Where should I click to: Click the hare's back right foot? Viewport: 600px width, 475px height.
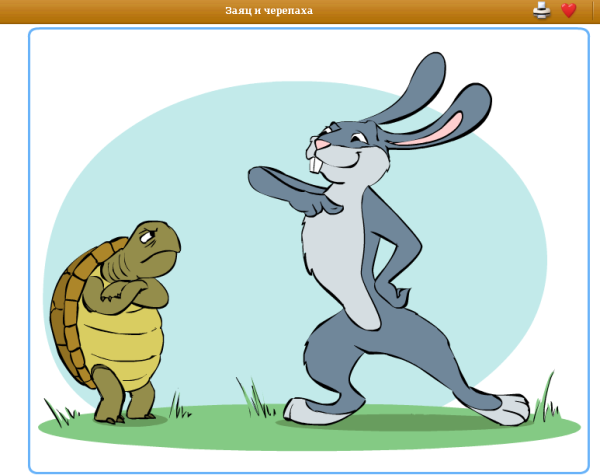tap(503, 407)
